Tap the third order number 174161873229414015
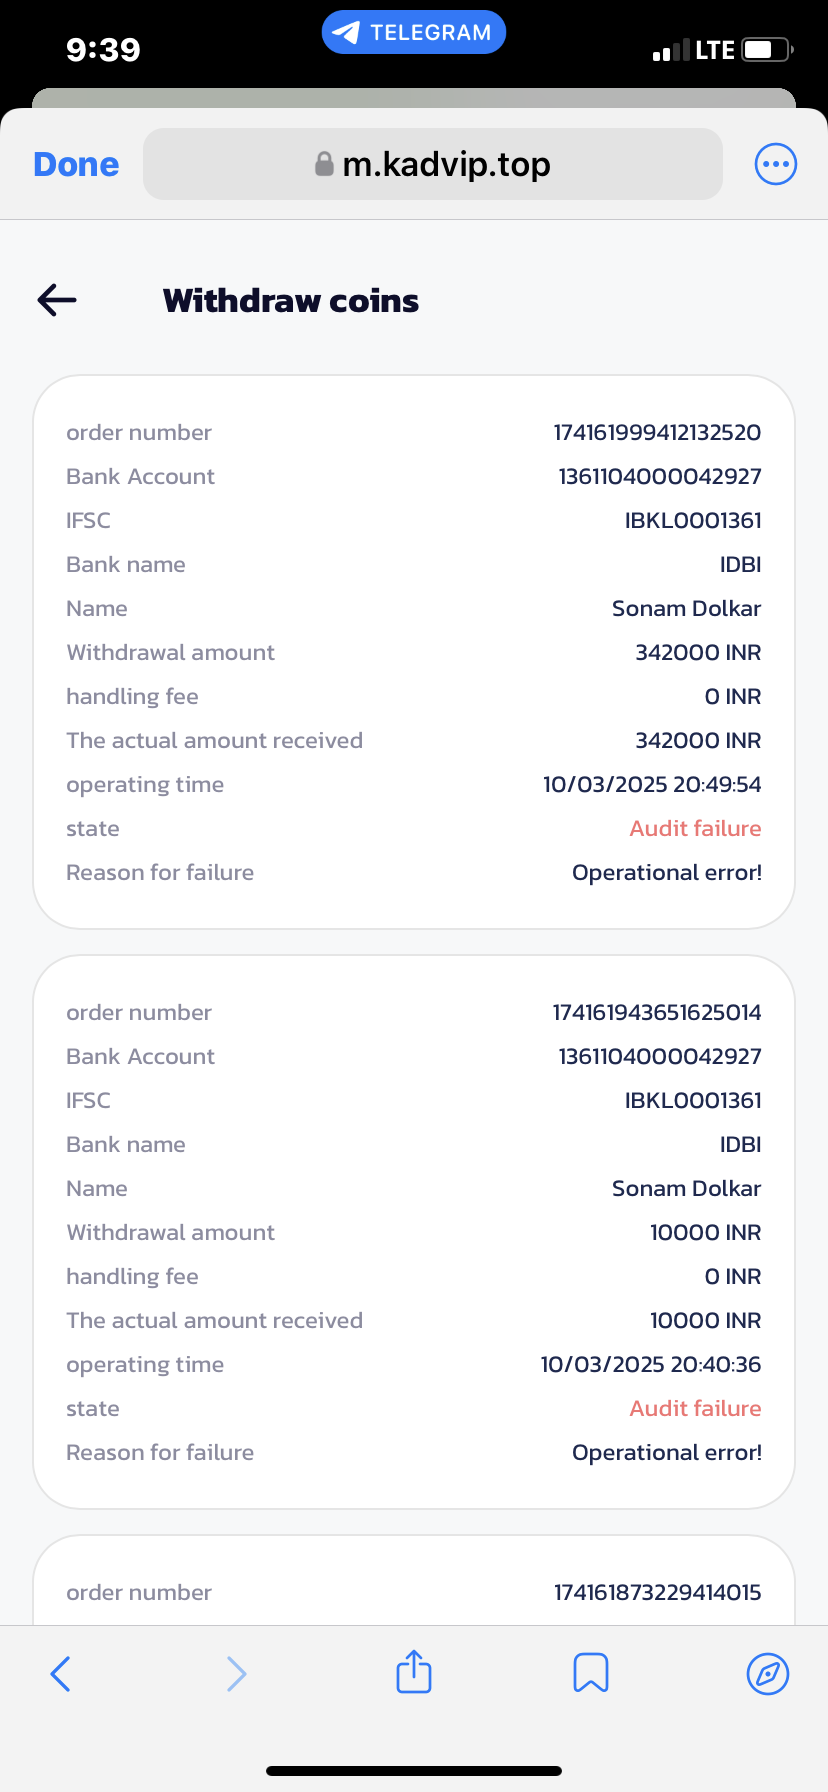 [x=657, y=1593]
